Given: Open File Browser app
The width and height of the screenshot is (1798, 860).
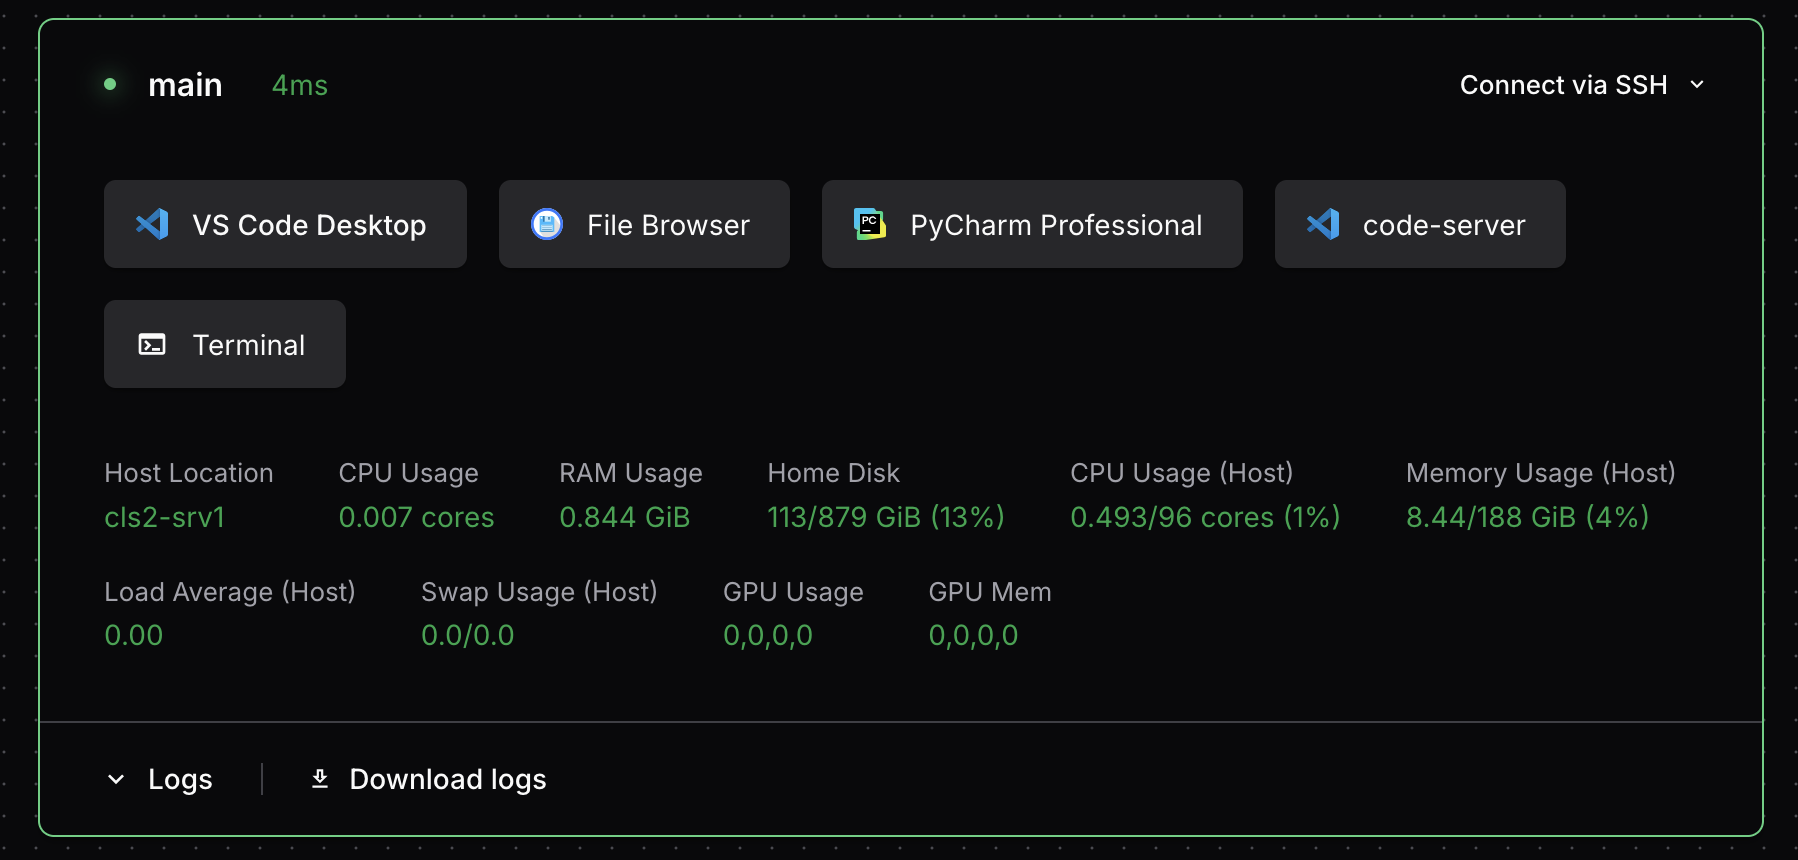Looking at the screenshot, I should (x=644, y=224).
